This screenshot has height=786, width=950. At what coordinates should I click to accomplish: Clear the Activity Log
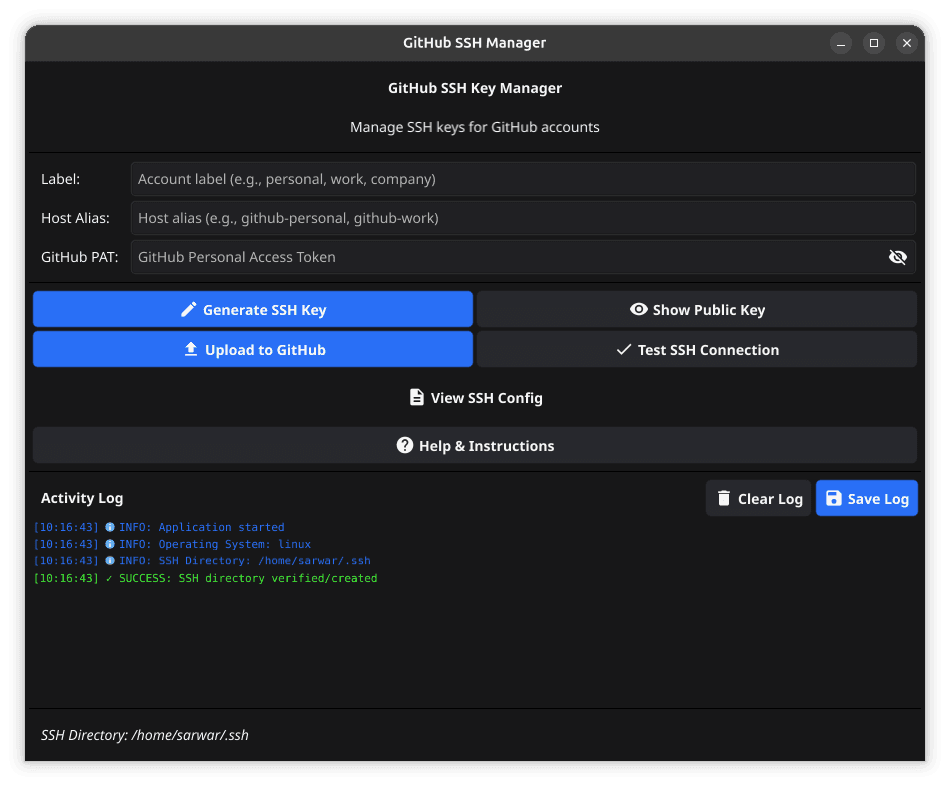pos(758,498)
